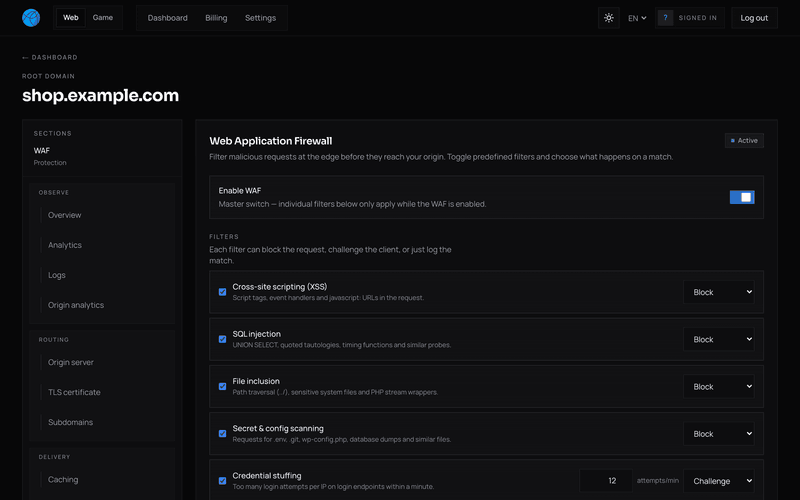Click the attempts/min input showing 12

click(606, 481)
